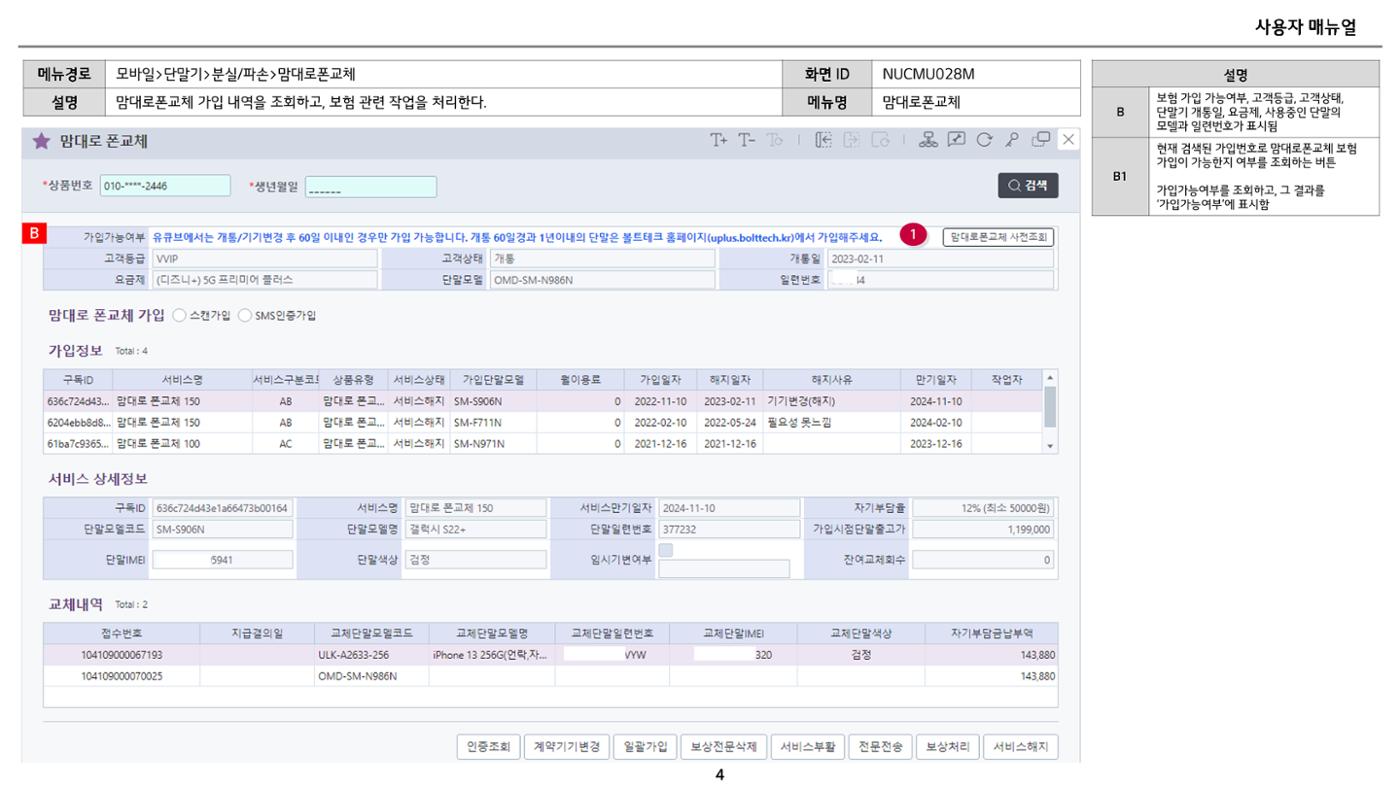This screenshot has width=1400, height=788.
Task: Focus the 상품번호 input field
Action: coord(165,186)
